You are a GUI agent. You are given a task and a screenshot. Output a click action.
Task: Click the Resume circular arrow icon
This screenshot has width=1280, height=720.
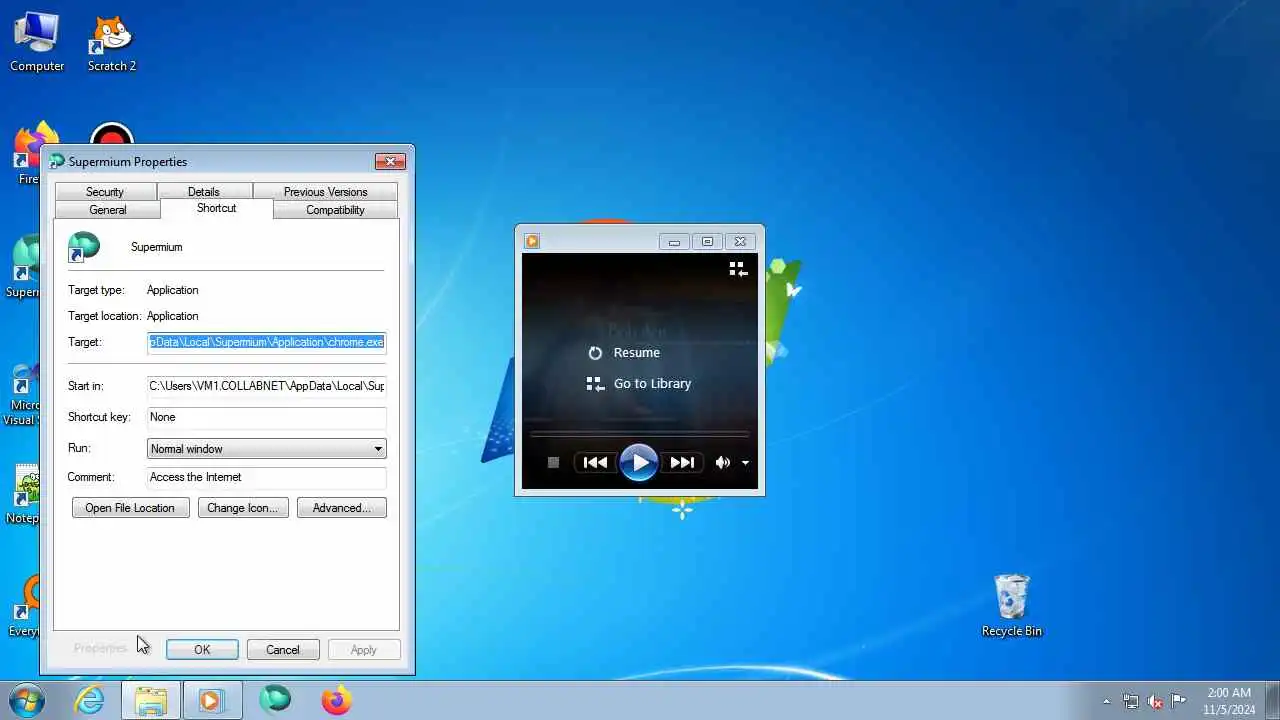click(x=595, y=353)
